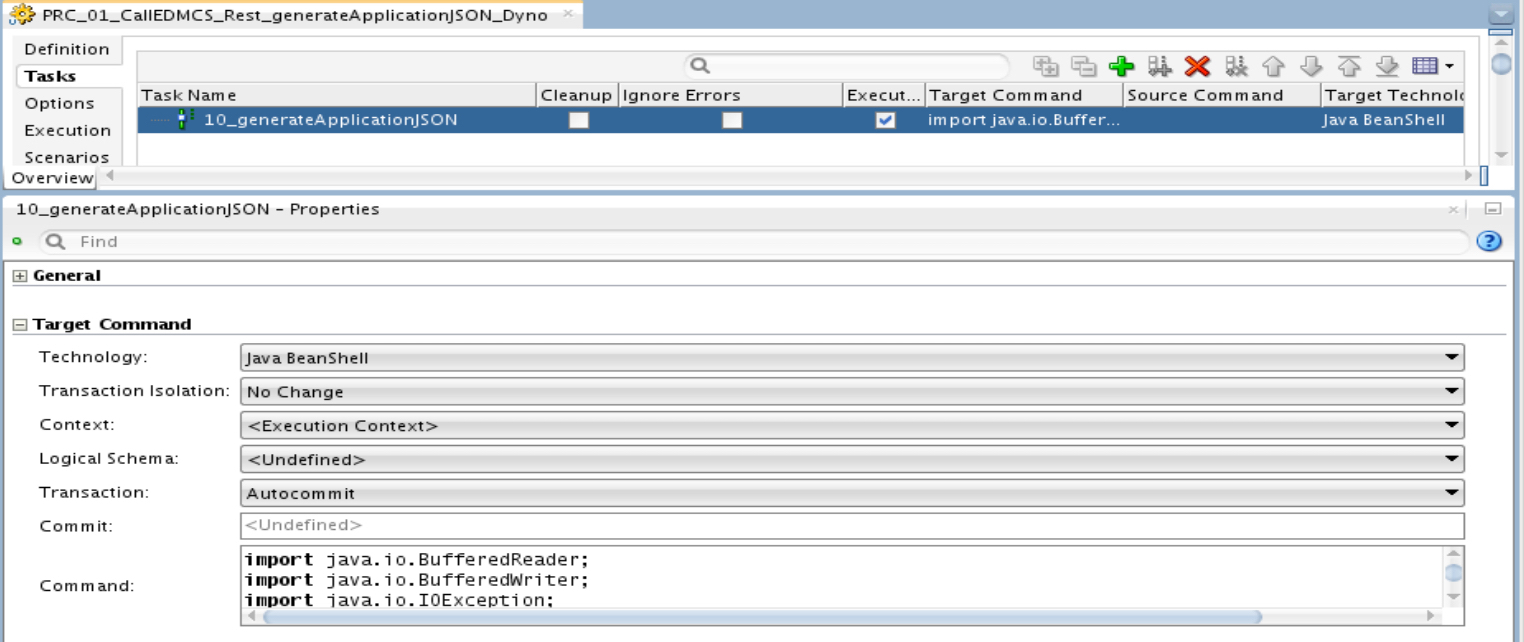
Task: Move the task down with the down arrow
Action: [x=1311, y=64]
